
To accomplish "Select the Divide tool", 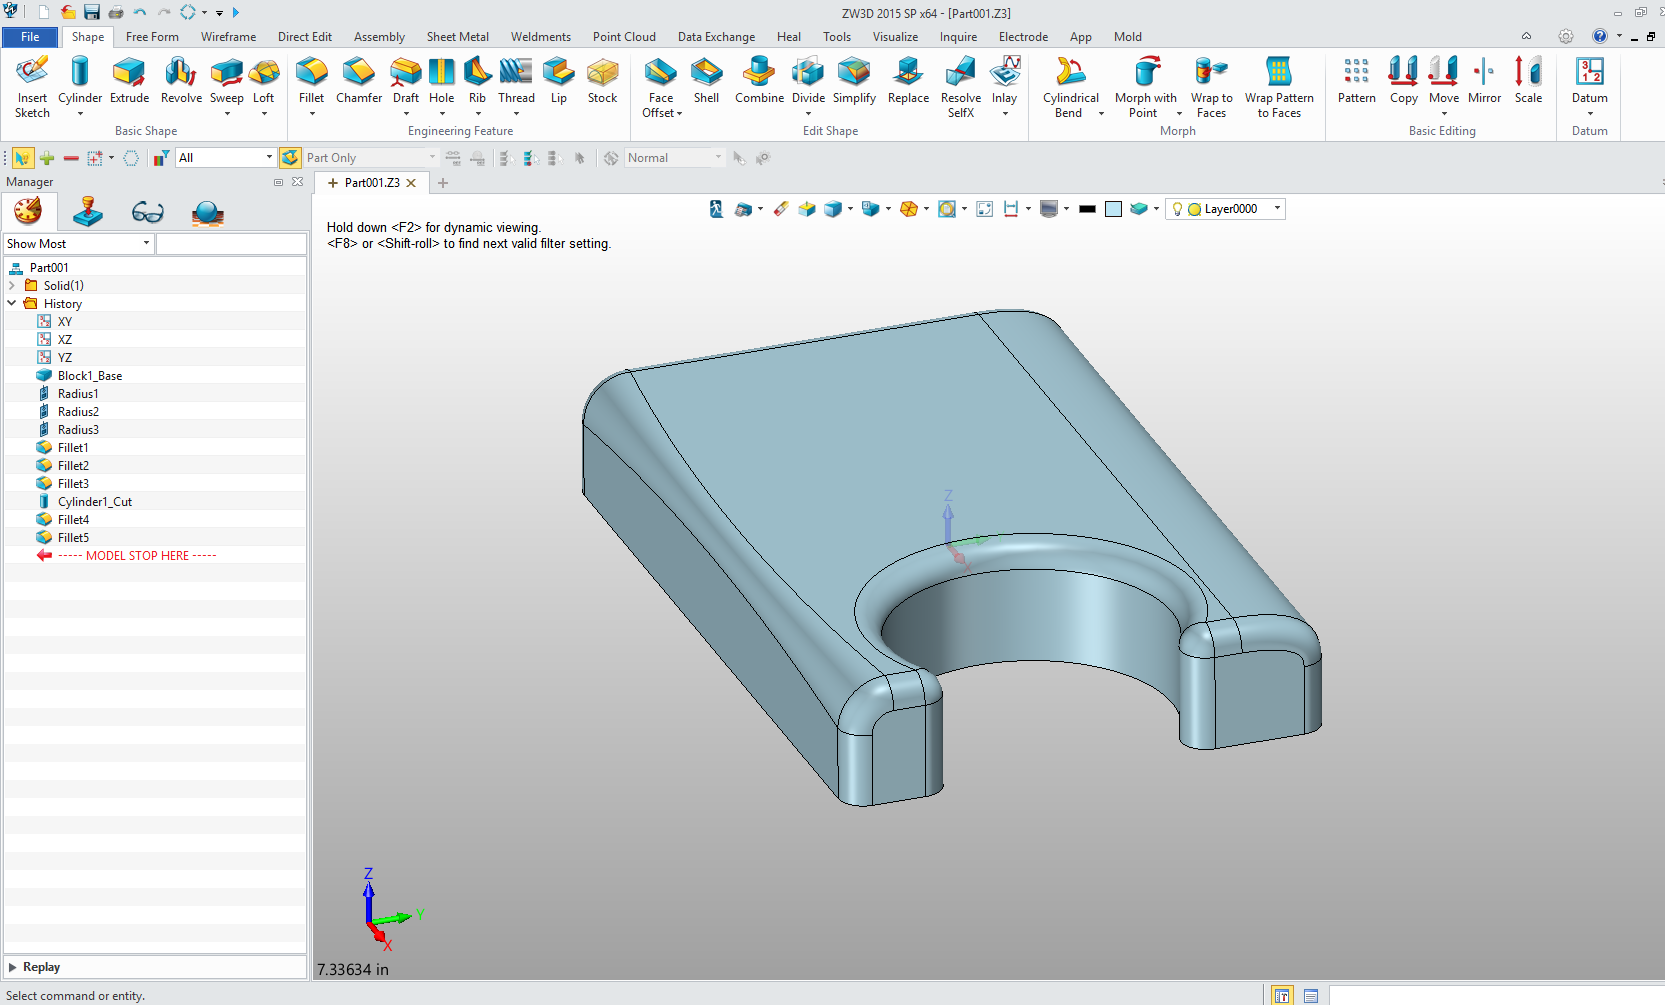I will [x=808, y=80].
